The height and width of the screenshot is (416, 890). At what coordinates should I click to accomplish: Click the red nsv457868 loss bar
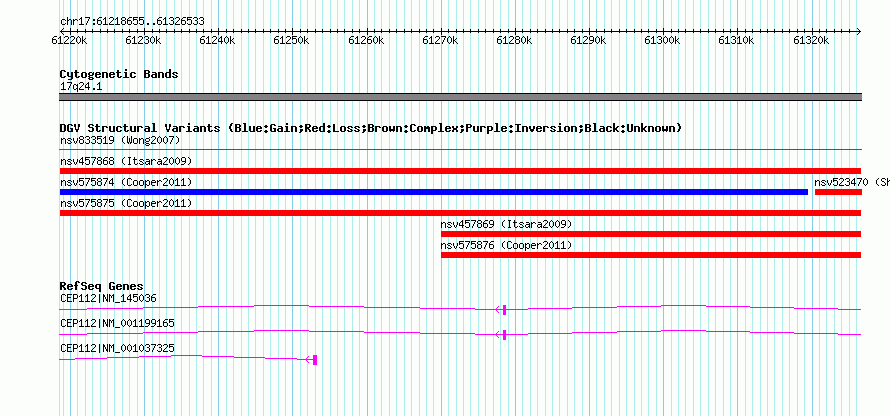pos(460,171)
